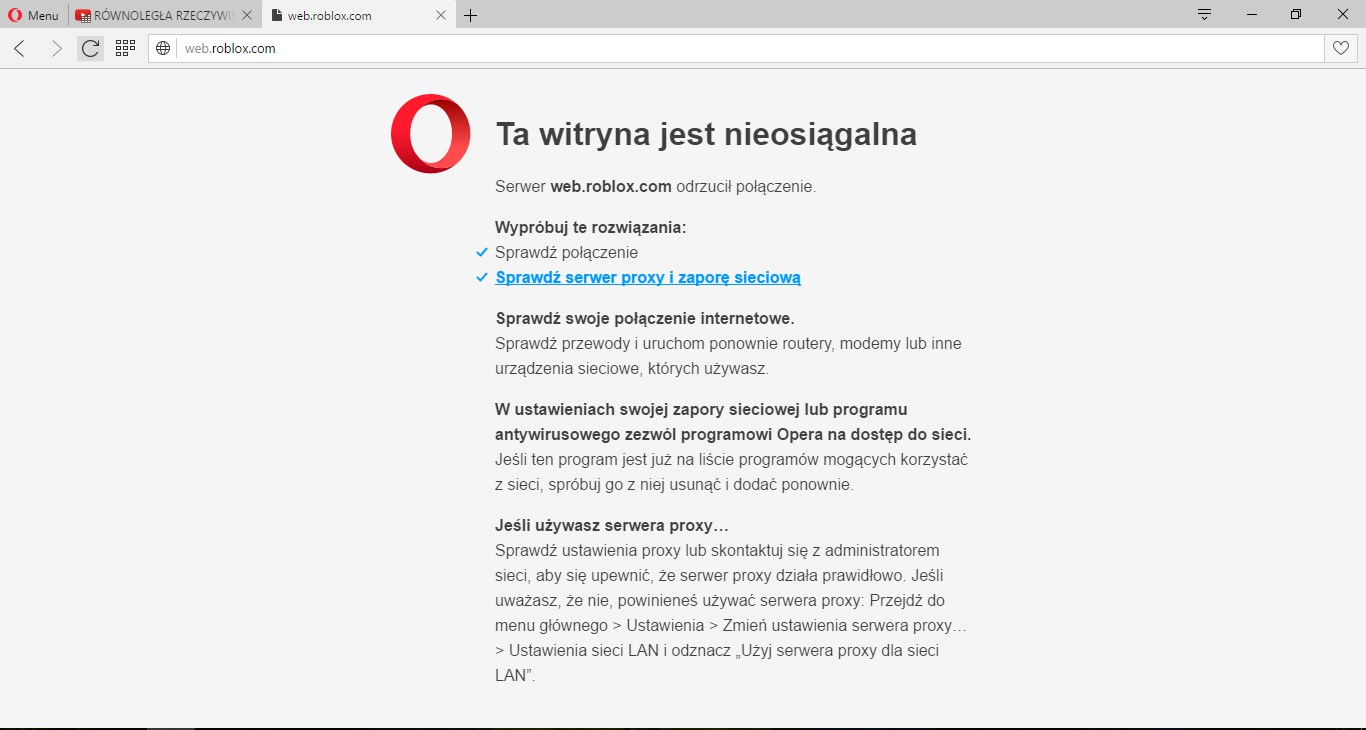
Task: Open a new tab with plus icon
Action: coord(471,15)
